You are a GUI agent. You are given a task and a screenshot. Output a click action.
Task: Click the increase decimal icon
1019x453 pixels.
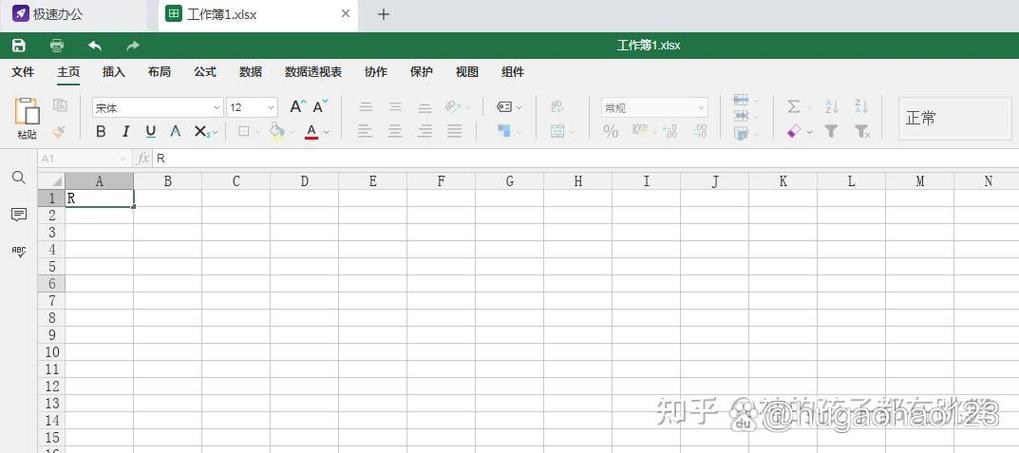point(700,131)
